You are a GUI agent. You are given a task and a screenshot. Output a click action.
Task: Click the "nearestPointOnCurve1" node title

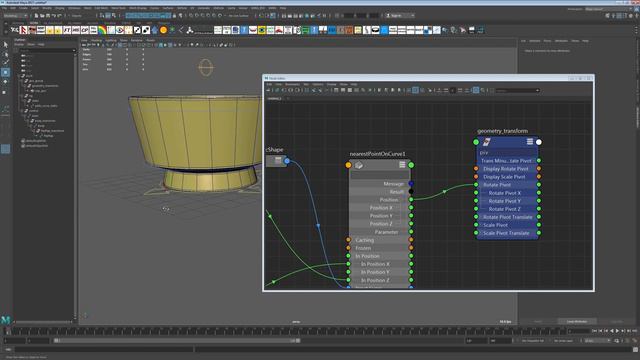[378, 154]
